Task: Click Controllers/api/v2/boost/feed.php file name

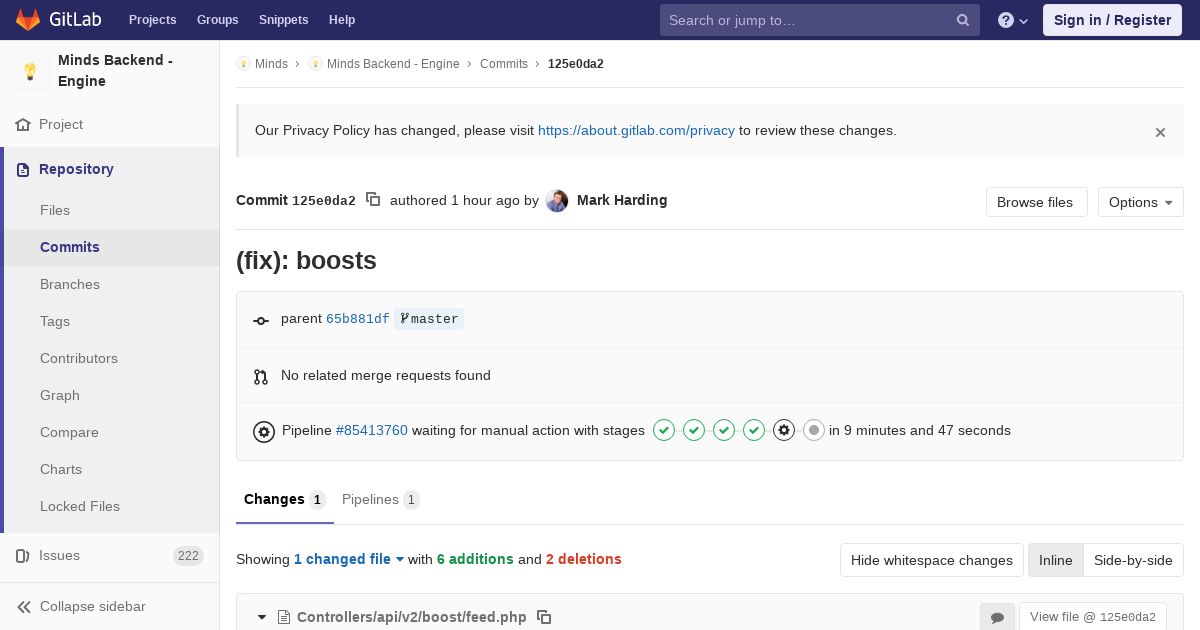Action: click(412, 617)
